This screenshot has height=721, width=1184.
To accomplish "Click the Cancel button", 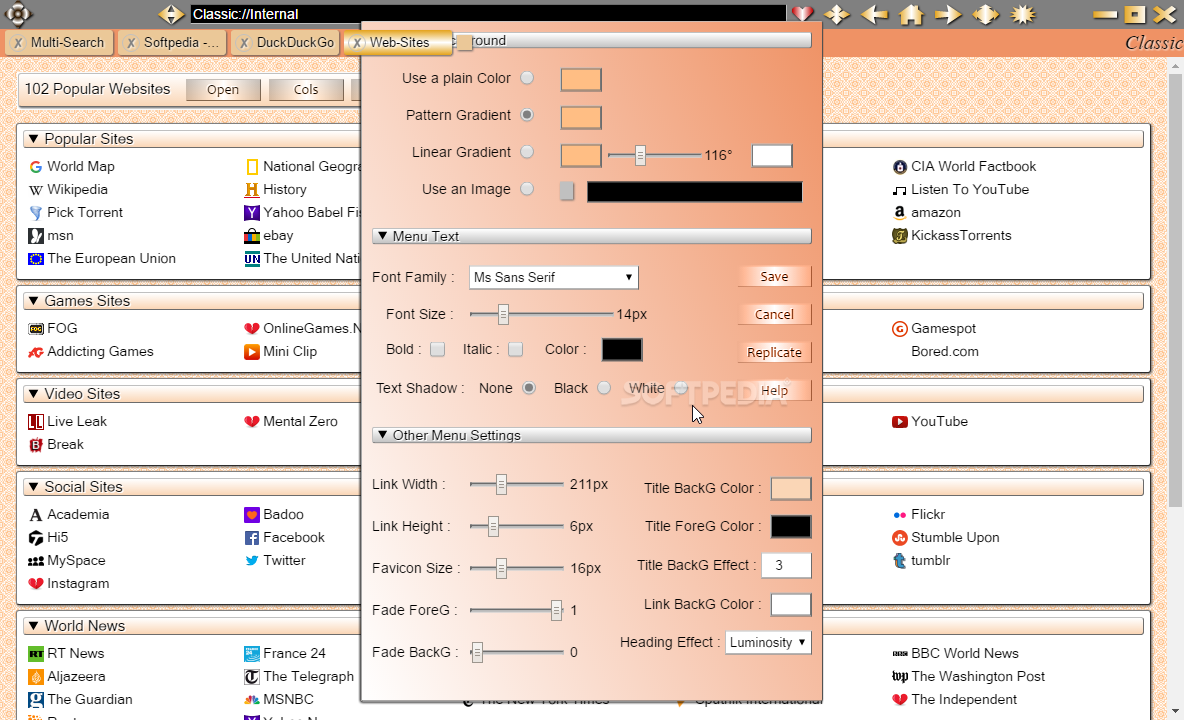I will [x=774, y=315].
